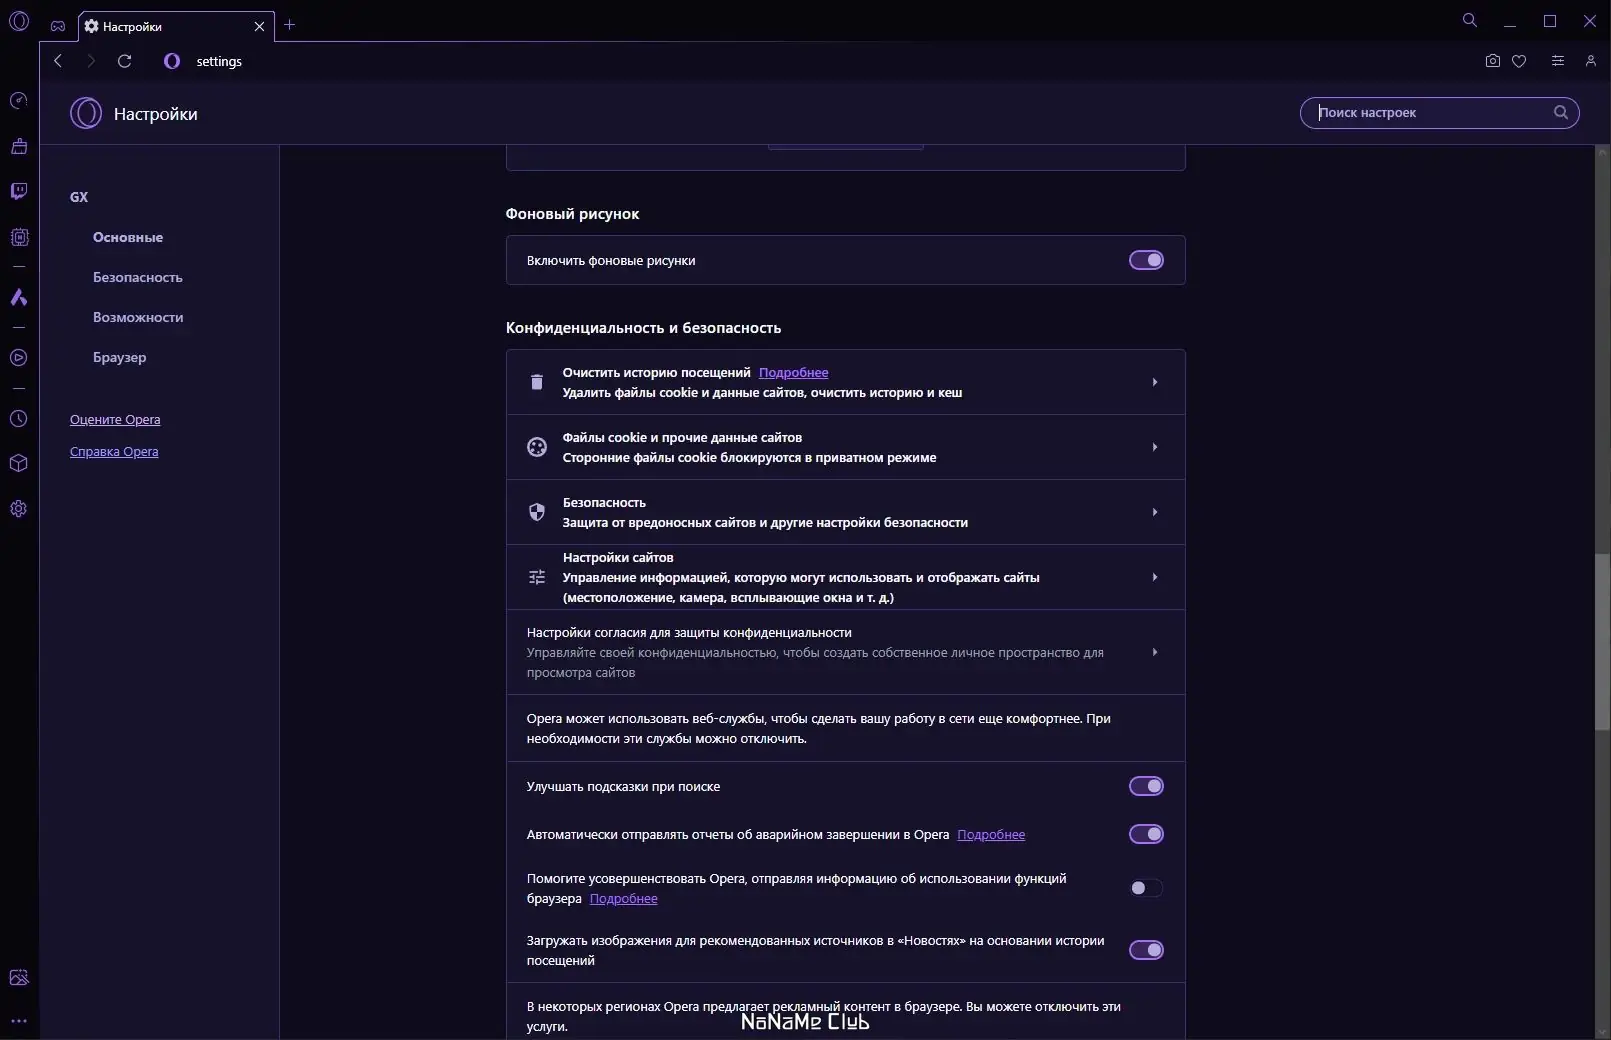Launch GX Cleaner broom icon

tap(18, 146)
